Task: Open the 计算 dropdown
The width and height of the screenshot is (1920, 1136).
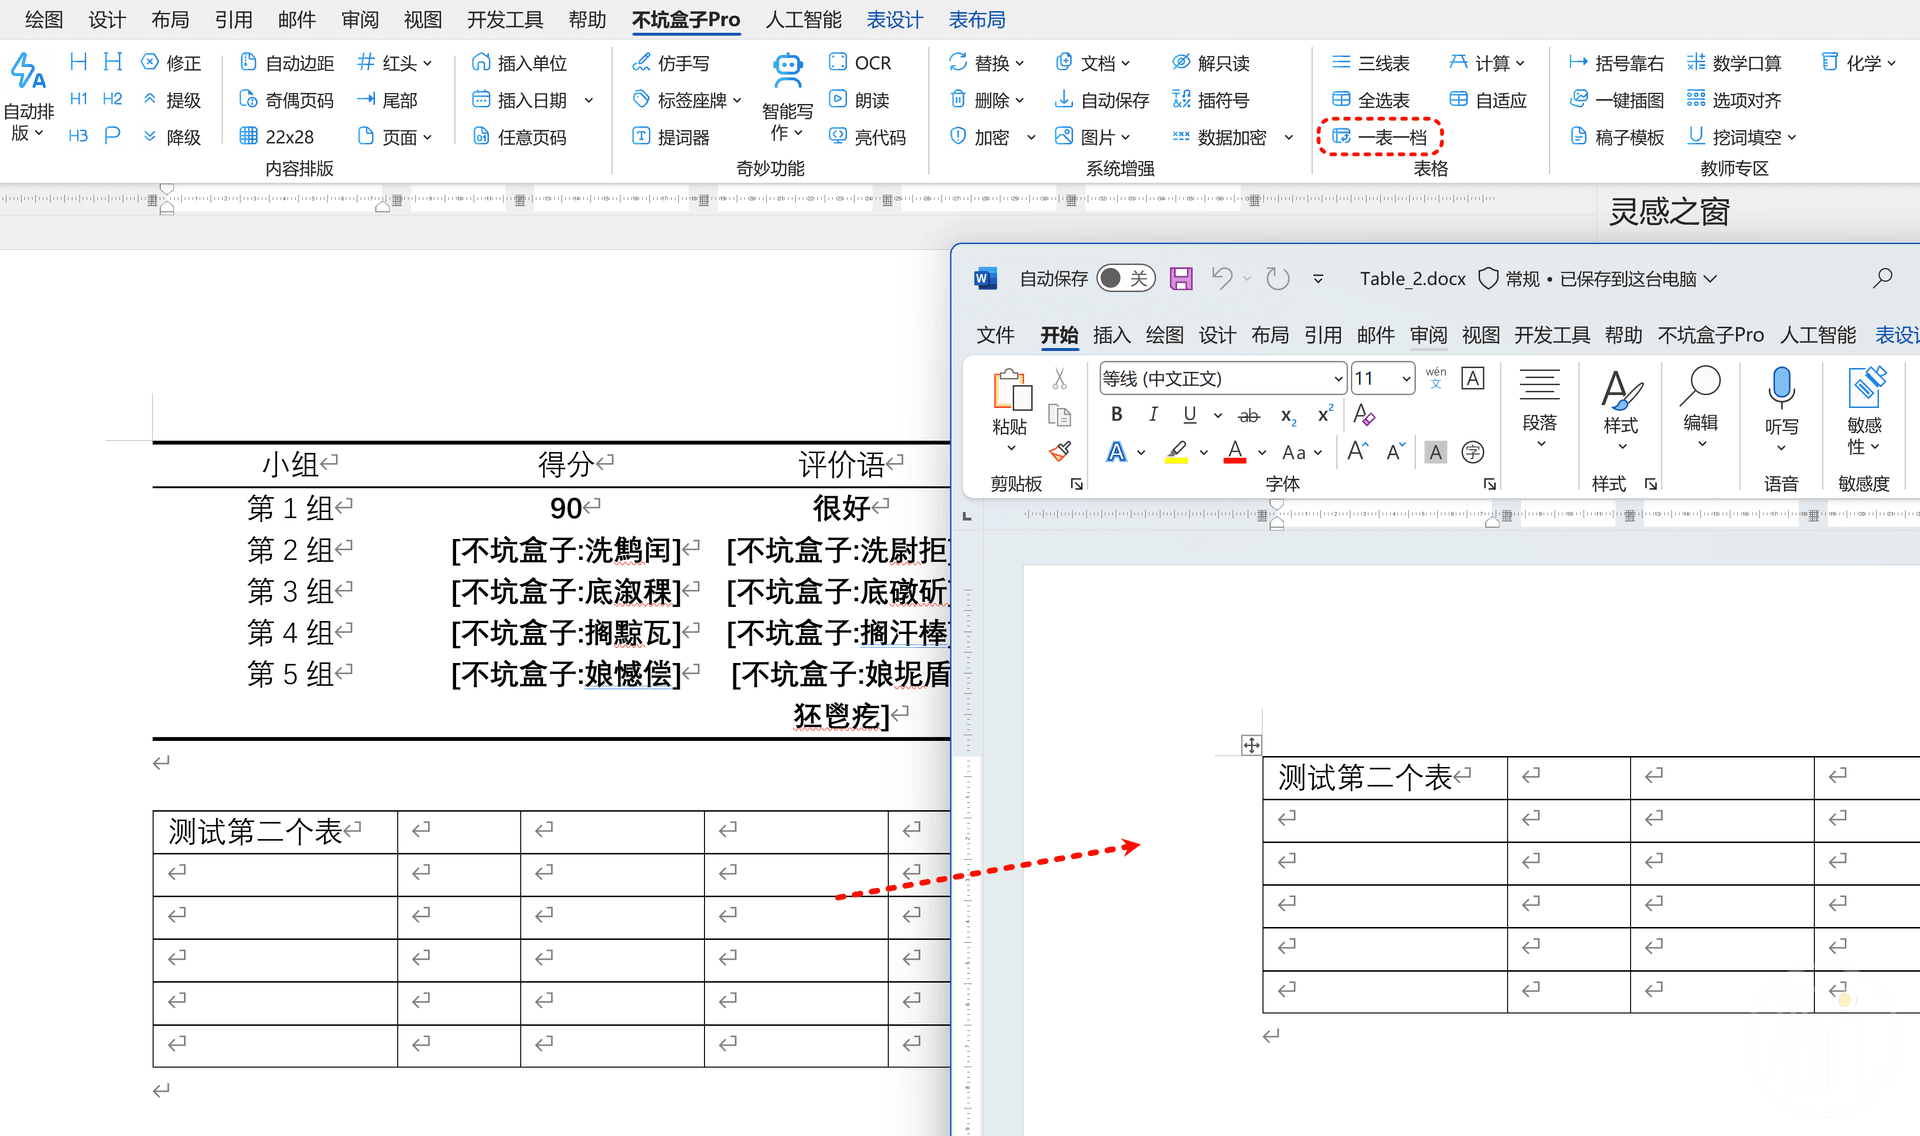Action: pos(1488,63)
